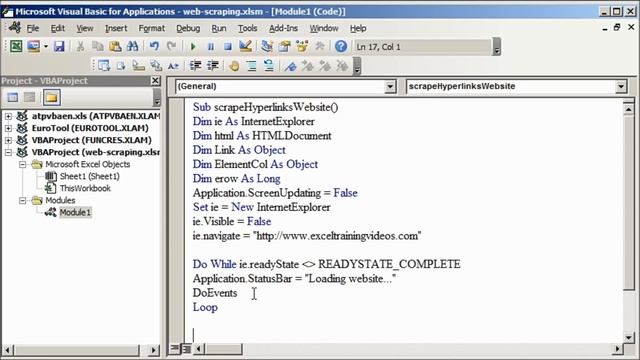The height and width of the screenshot is (360, 640).
Task: Toggle Design Mode icon
Action: click(x=245, y=47)
